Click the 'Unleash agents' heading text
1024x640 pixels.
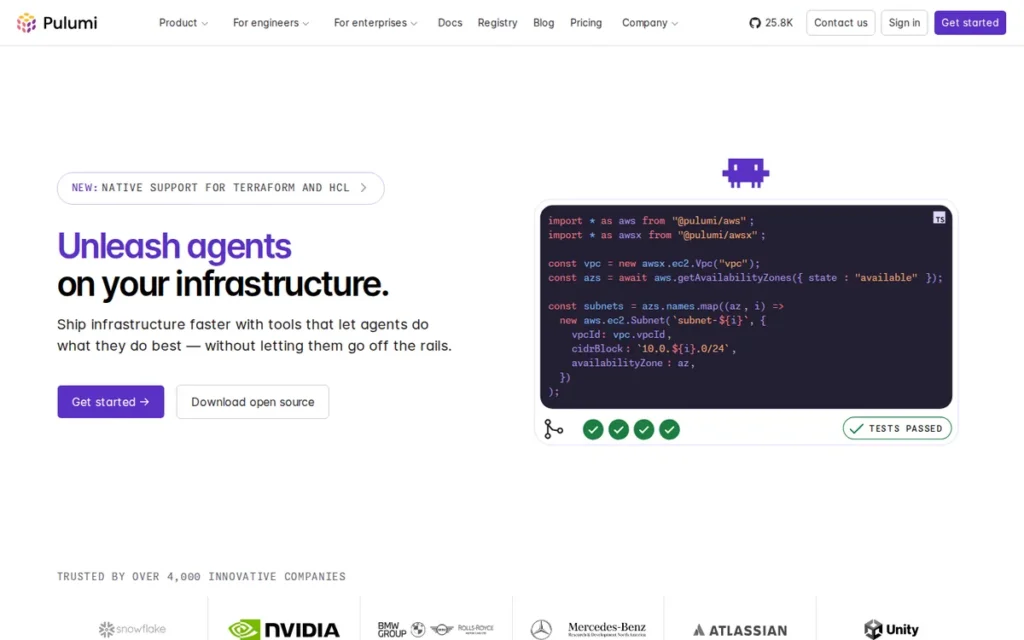(174, 246)
